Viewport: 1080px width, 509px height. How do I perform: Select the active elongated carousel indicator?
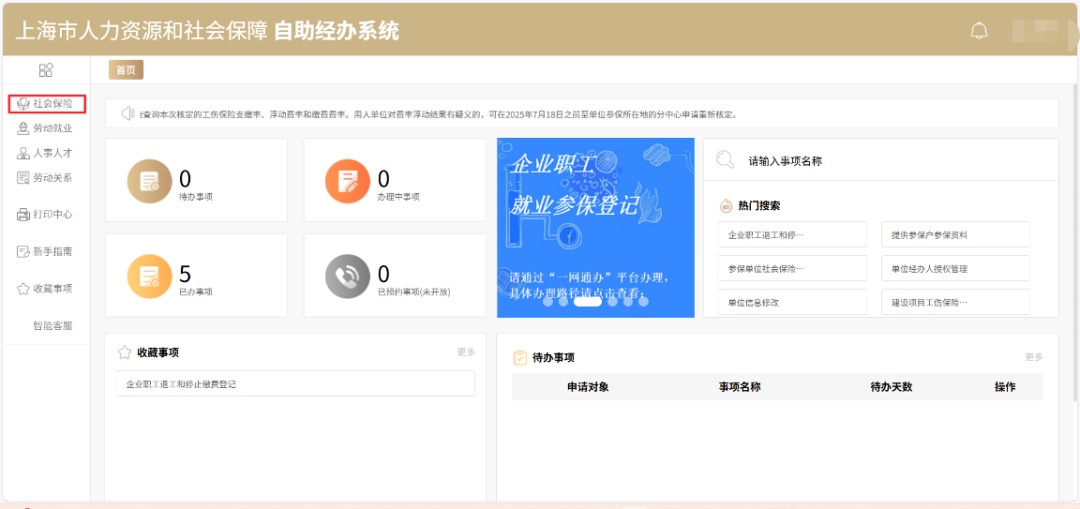pyautogui.click(x=588, y=301)
